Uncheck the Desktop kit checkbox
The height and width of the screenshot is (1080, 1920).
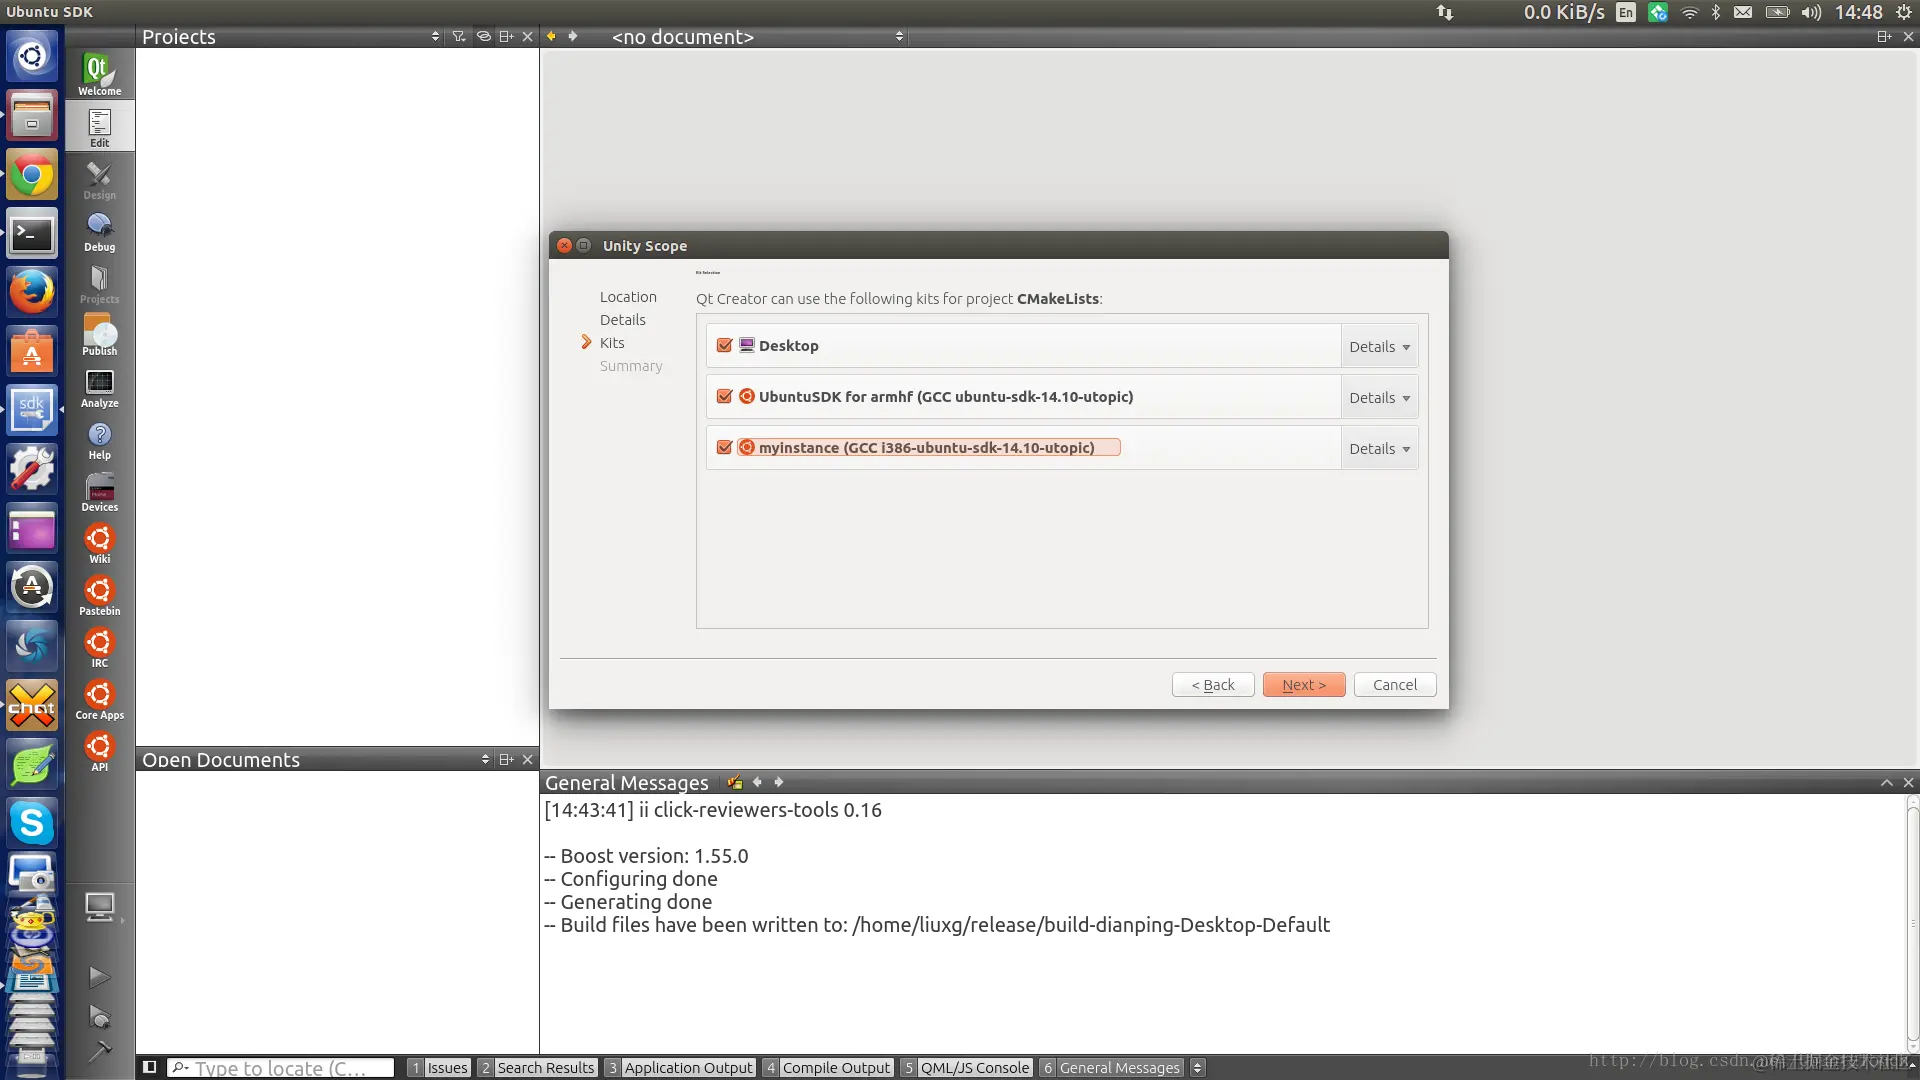click(x=725, y=345)
